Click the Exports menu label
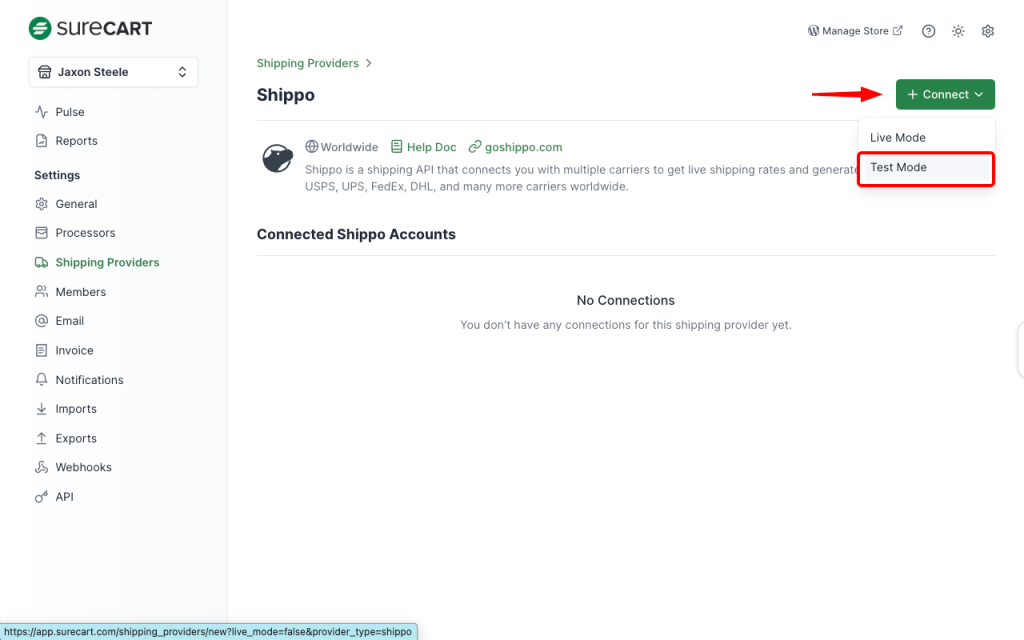 (76, 438)
